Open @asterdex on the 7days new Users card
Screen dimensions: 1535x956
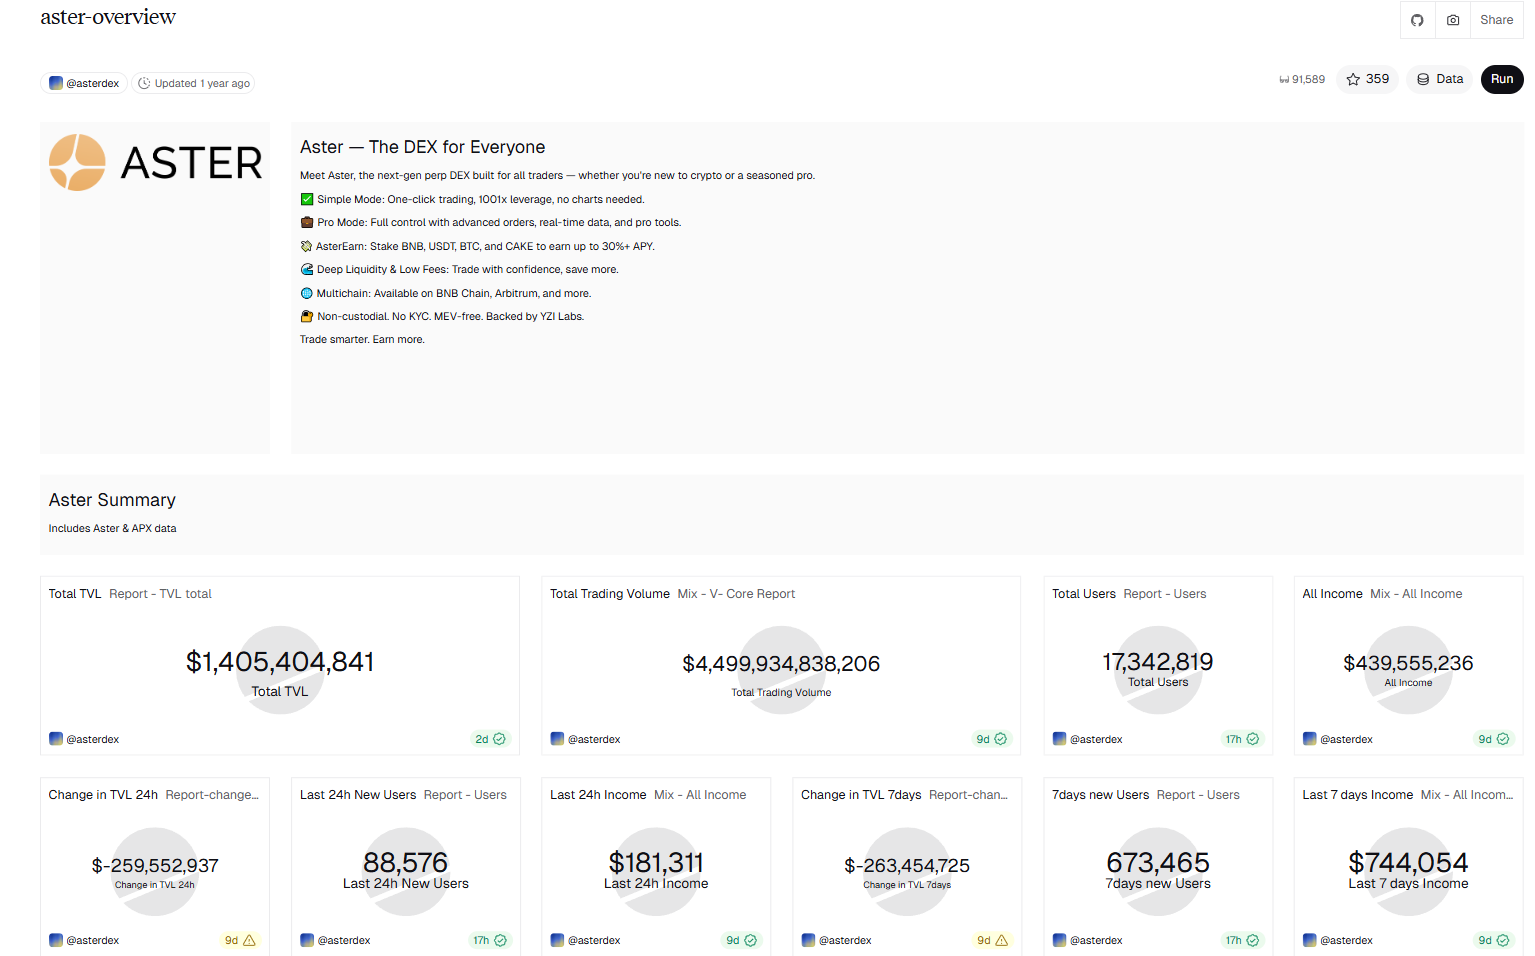click(1088, 940)
